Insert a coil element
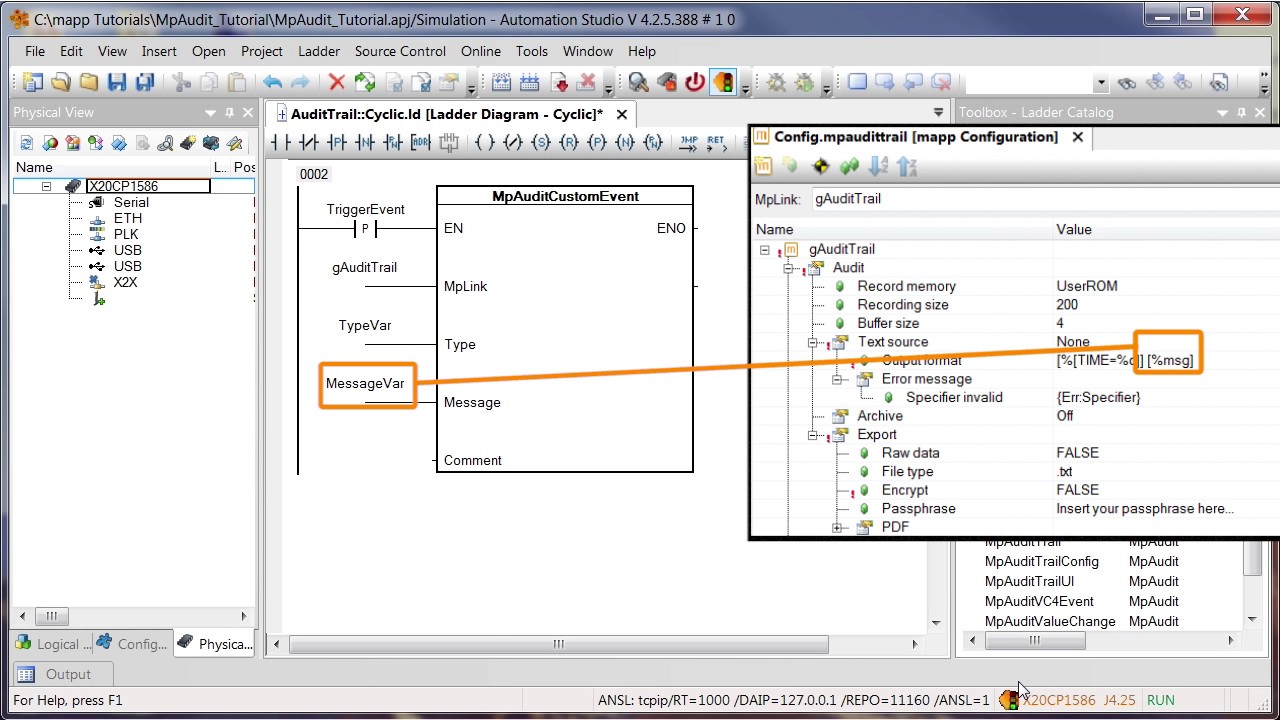The height and width of the screenshot is (720, 1280). 485,143
